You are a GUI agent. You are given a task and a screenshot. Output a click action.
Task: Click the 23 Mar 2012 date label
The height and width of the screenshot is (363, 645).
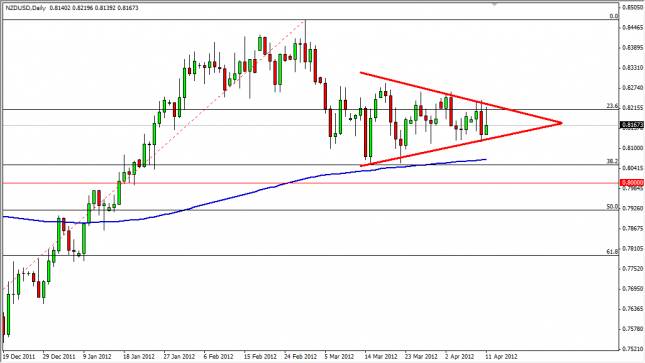click(x=421, y=356)
